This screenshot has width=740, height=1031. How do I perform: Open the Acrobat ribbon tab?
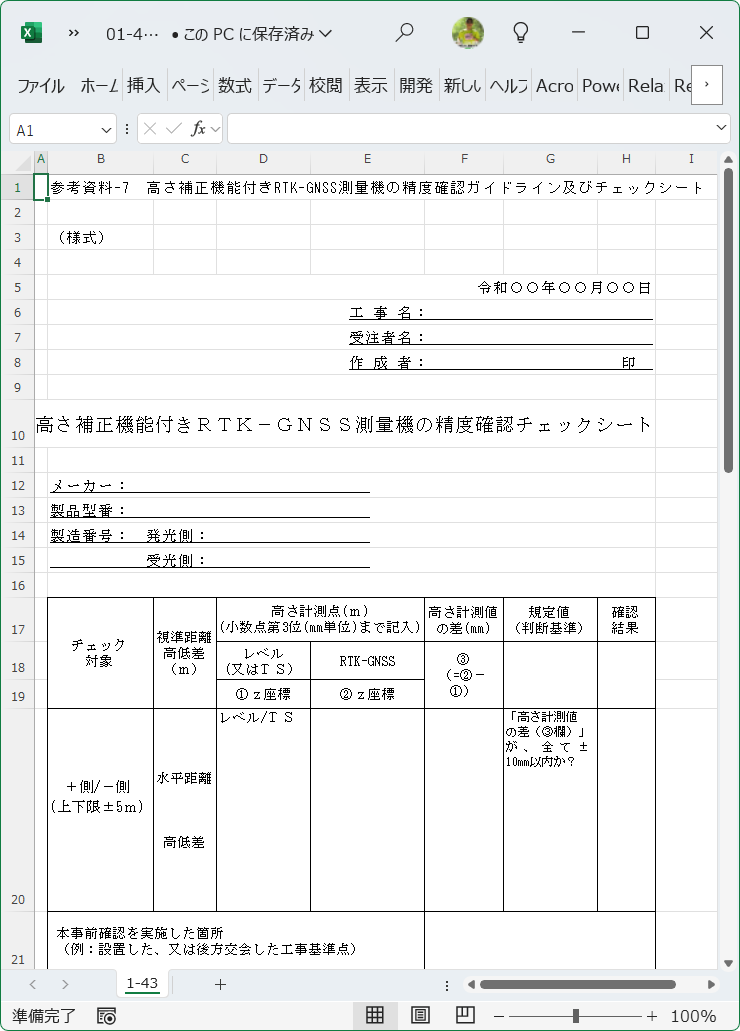[x=555, y=85]
